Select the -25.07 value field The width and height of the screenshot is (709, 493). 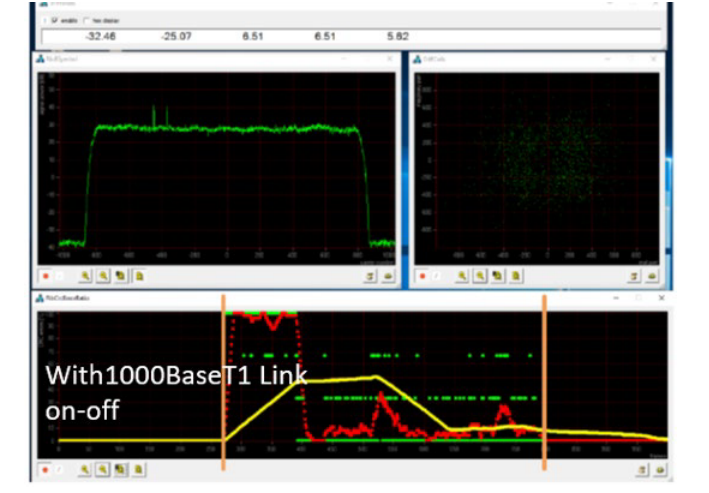click(x=176, y=36)
